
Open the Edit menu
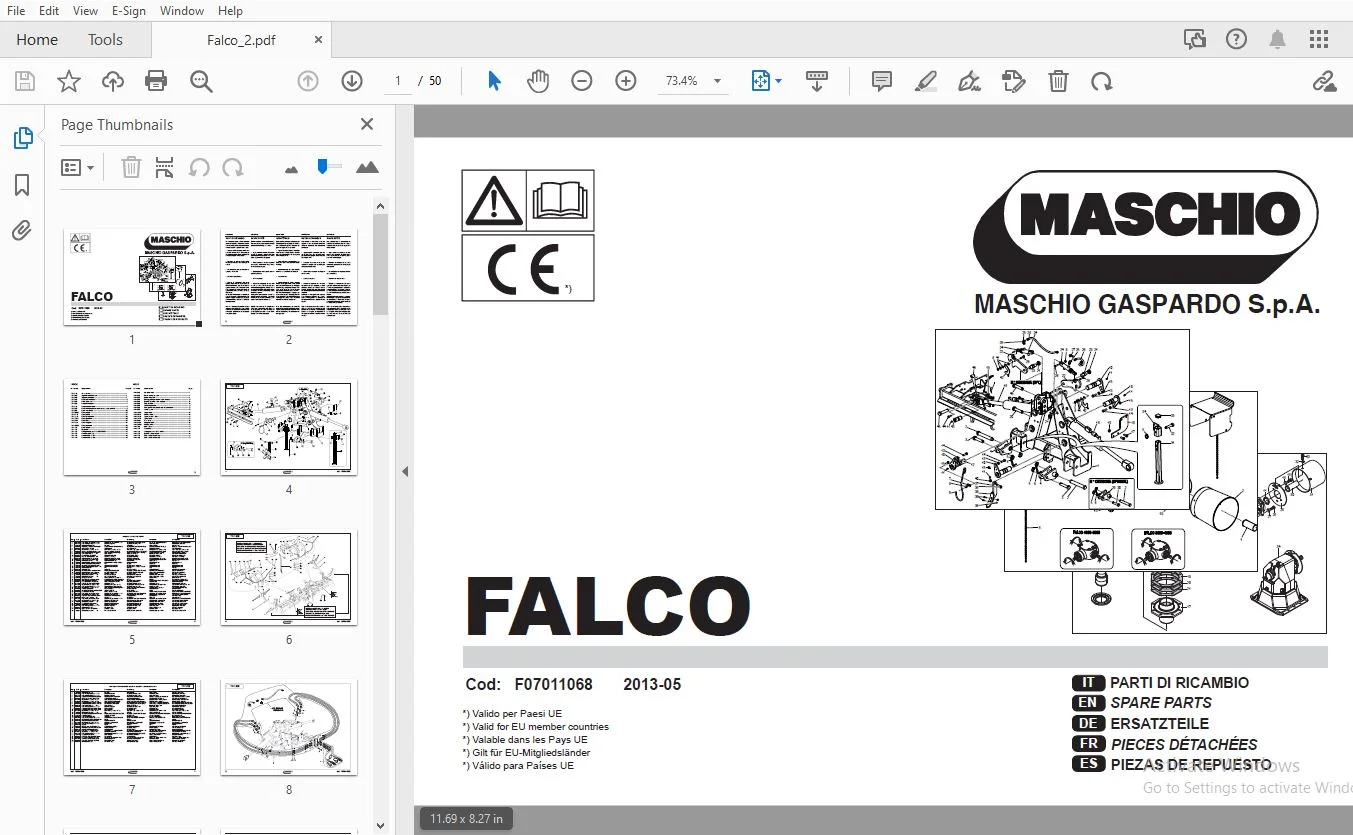(x=49, y=10)
